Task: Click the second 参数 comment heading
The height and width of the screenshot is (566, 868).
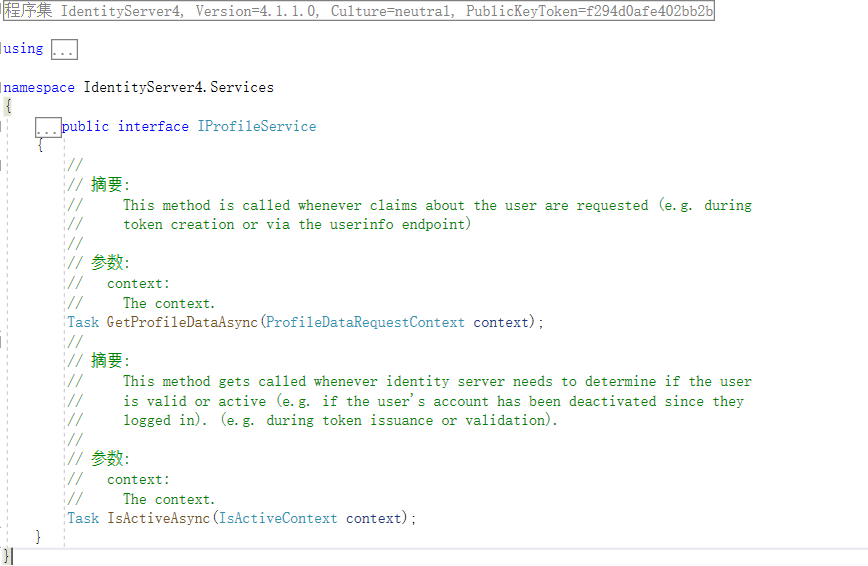Action: 110,459
